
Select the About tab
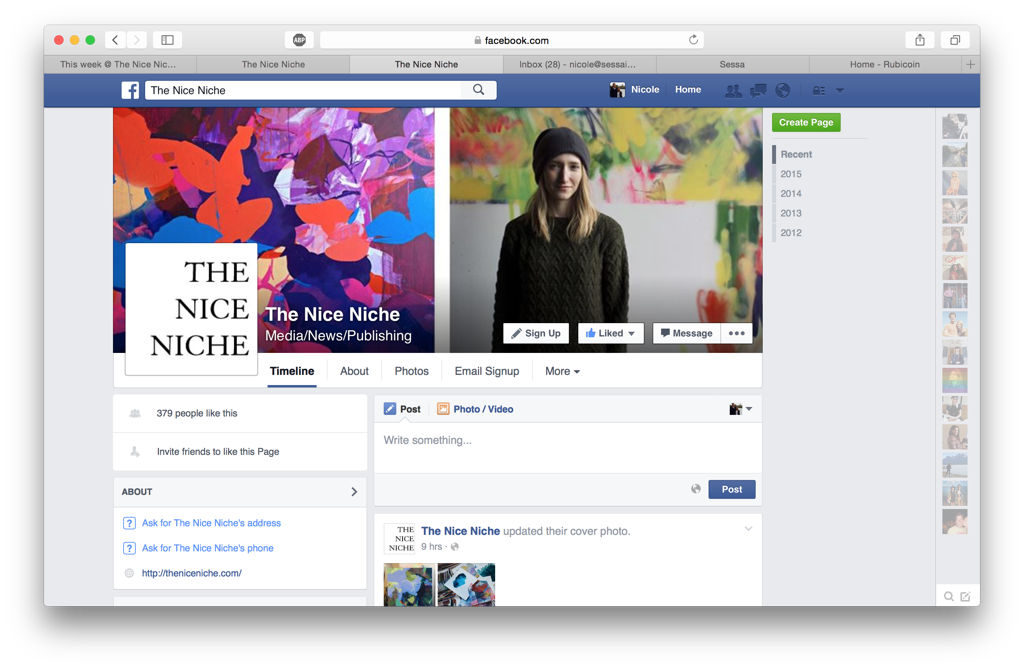click(354, 371)
